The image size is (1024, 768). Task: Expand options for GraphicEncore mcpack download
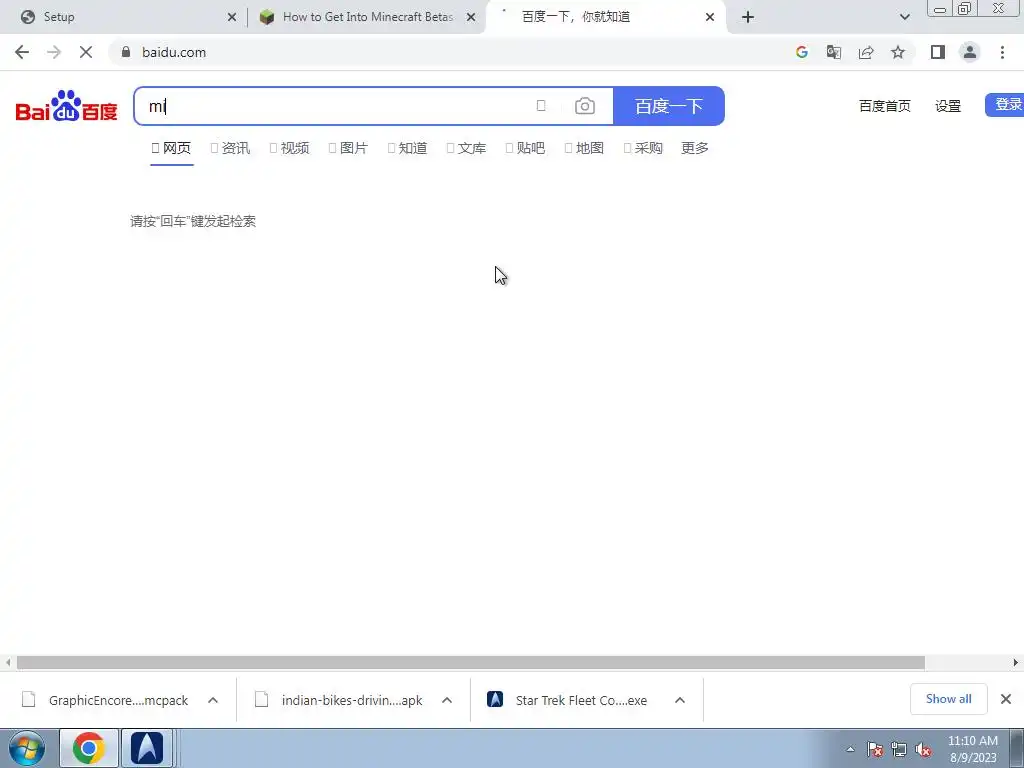point(213,700)
